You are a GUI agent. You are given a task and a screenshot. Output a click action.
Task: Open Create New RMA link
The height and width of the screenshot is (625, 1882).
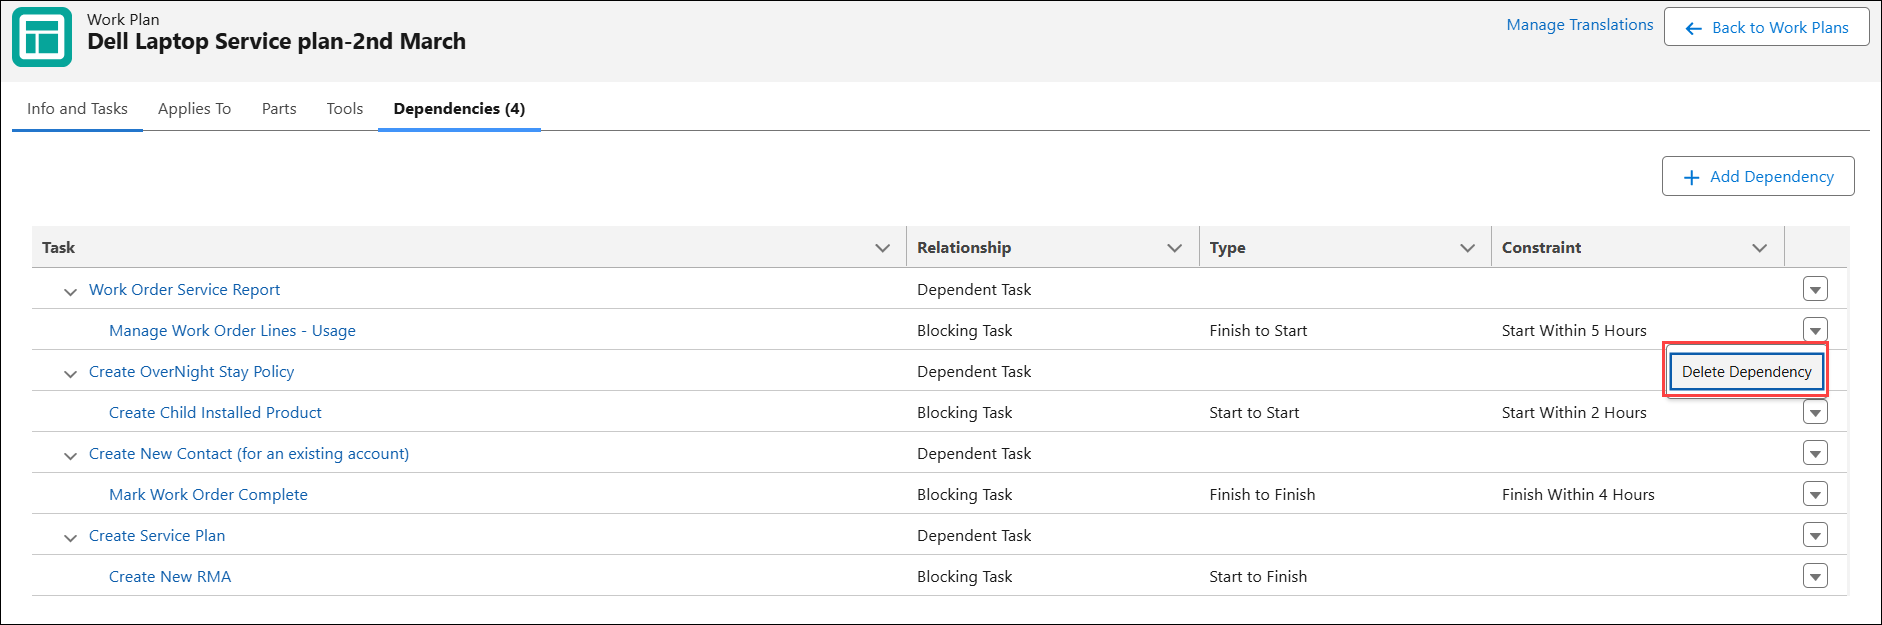coord(170,576)
